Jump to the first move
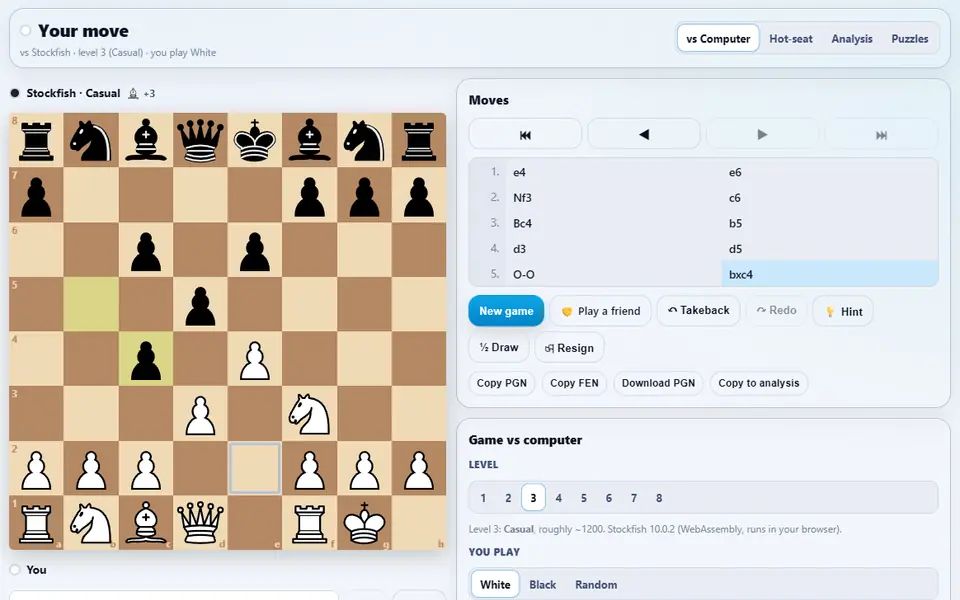 coord(525,135)
